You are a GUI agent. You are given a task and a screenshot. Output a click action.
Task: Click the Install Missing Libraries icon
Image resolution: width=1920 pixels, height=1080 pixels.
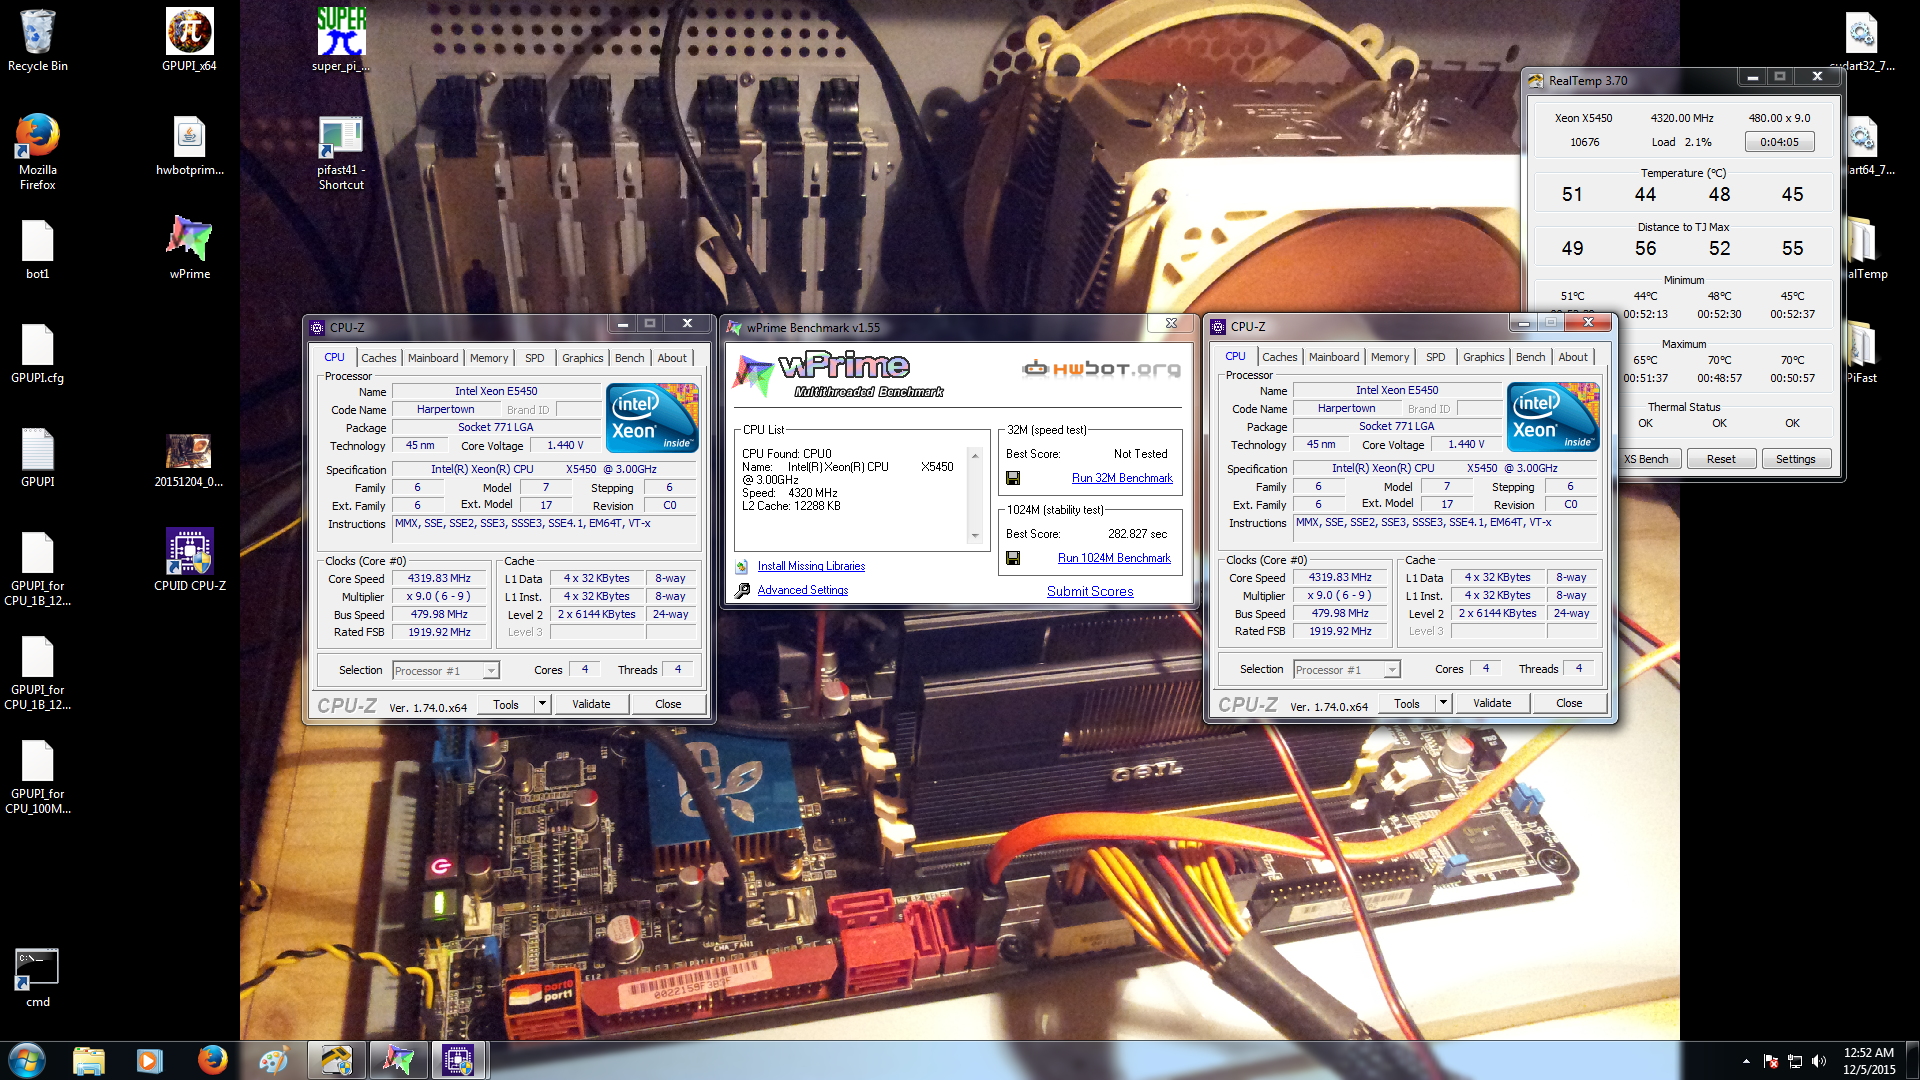(x=742, y=566)
